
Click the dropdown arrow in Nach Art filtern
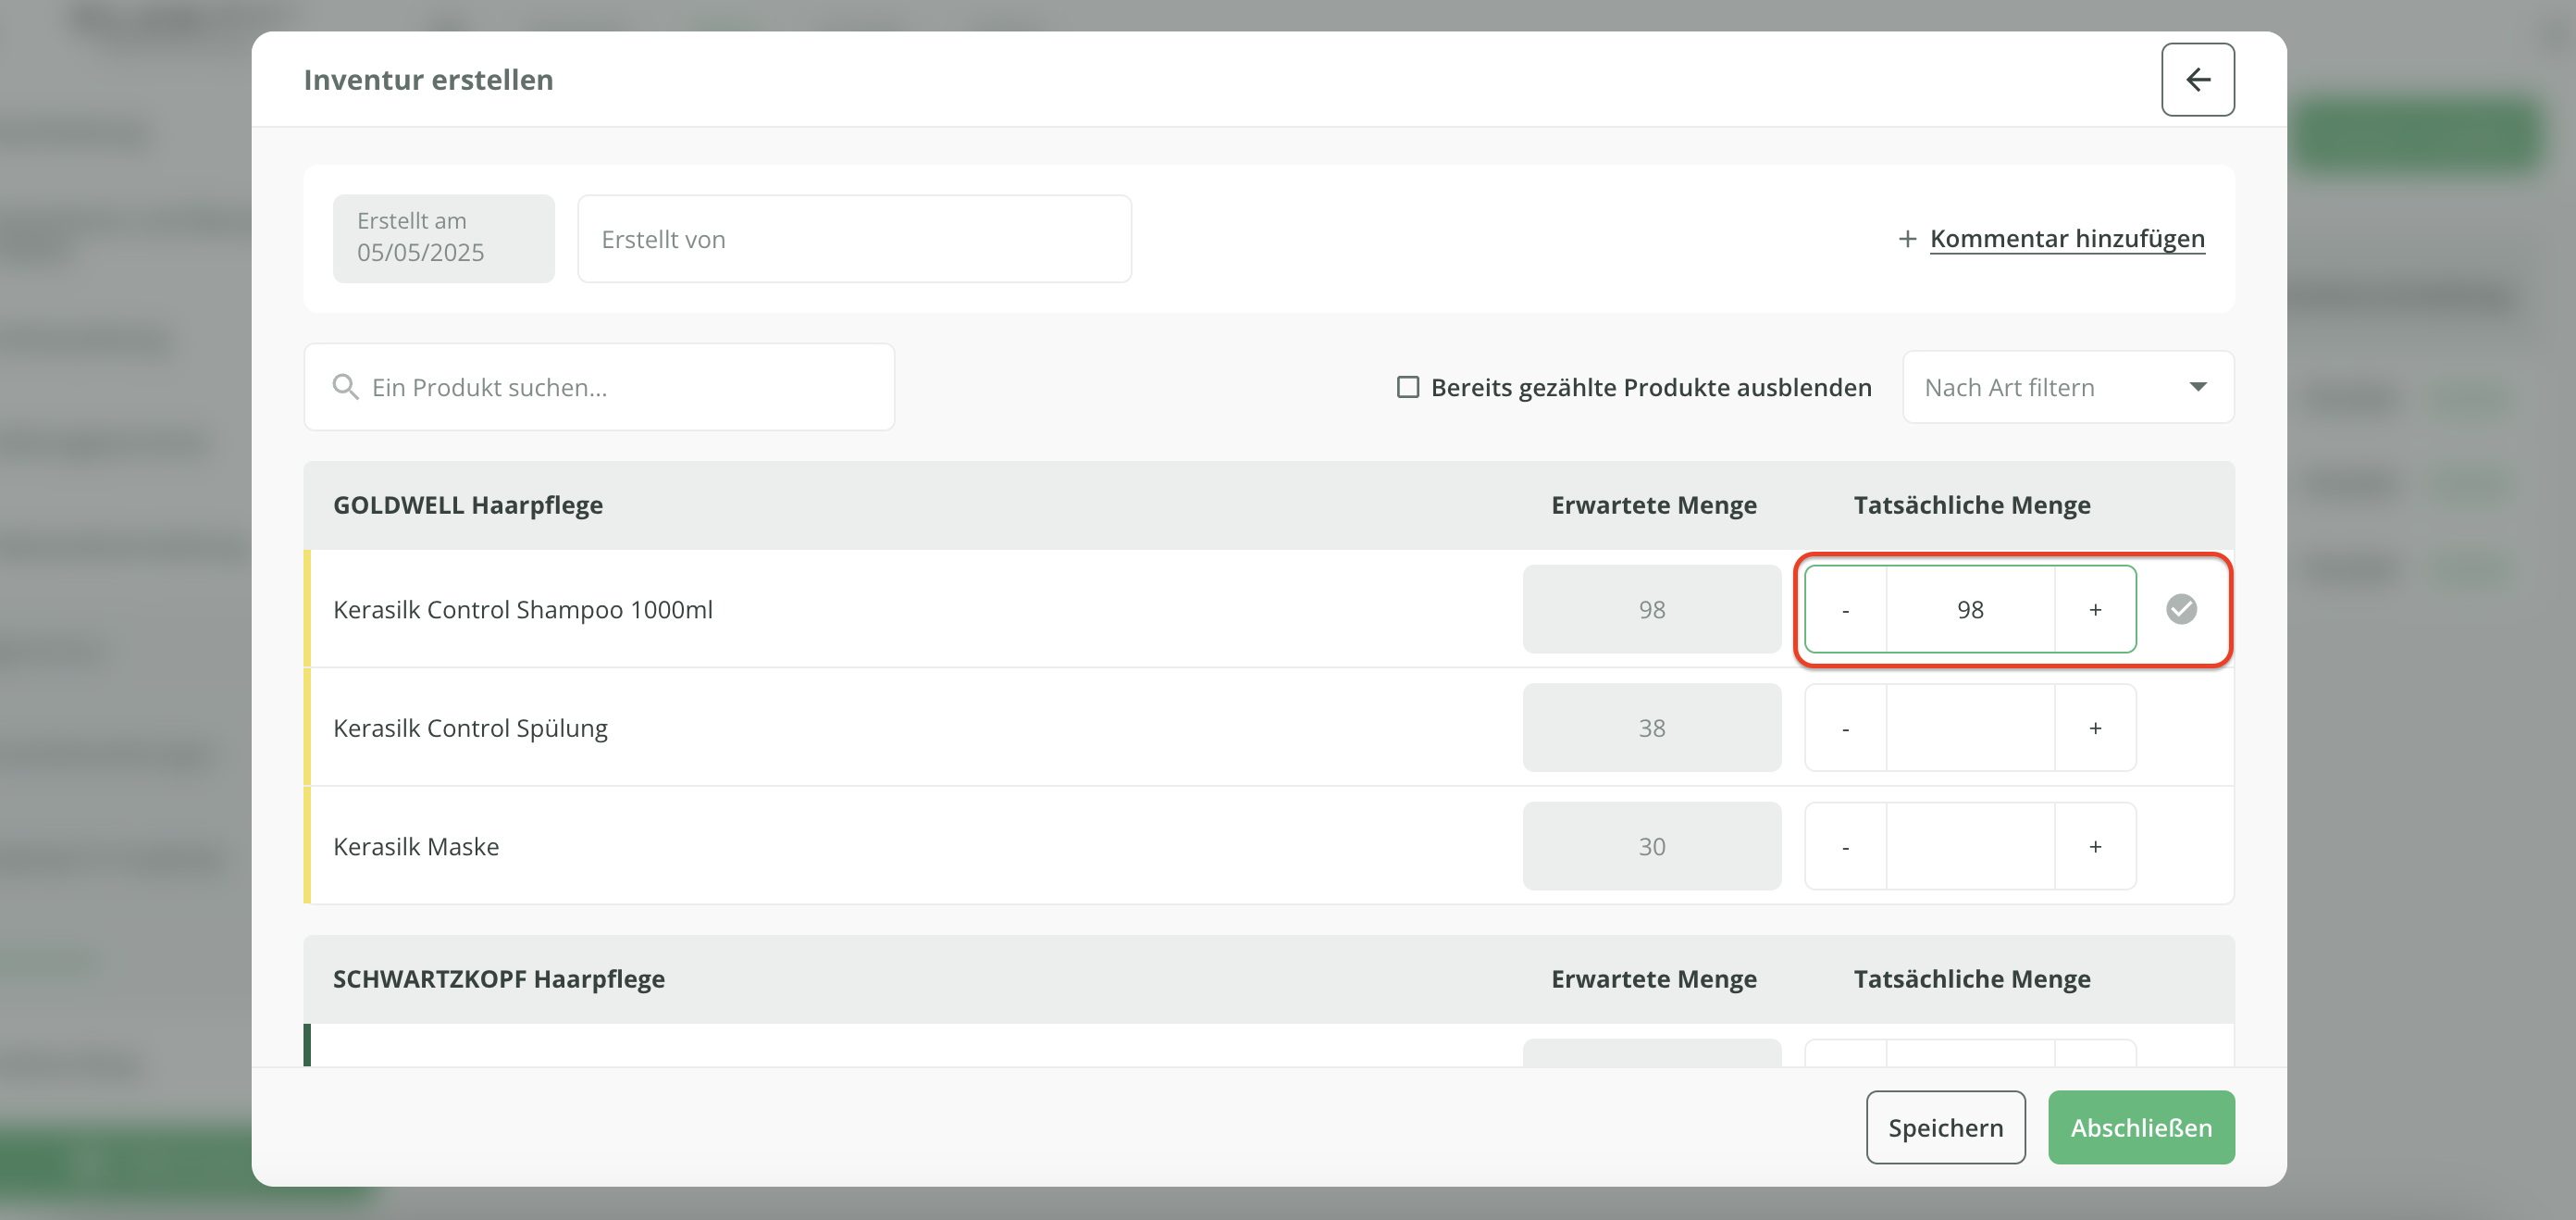coord(2197,387)
